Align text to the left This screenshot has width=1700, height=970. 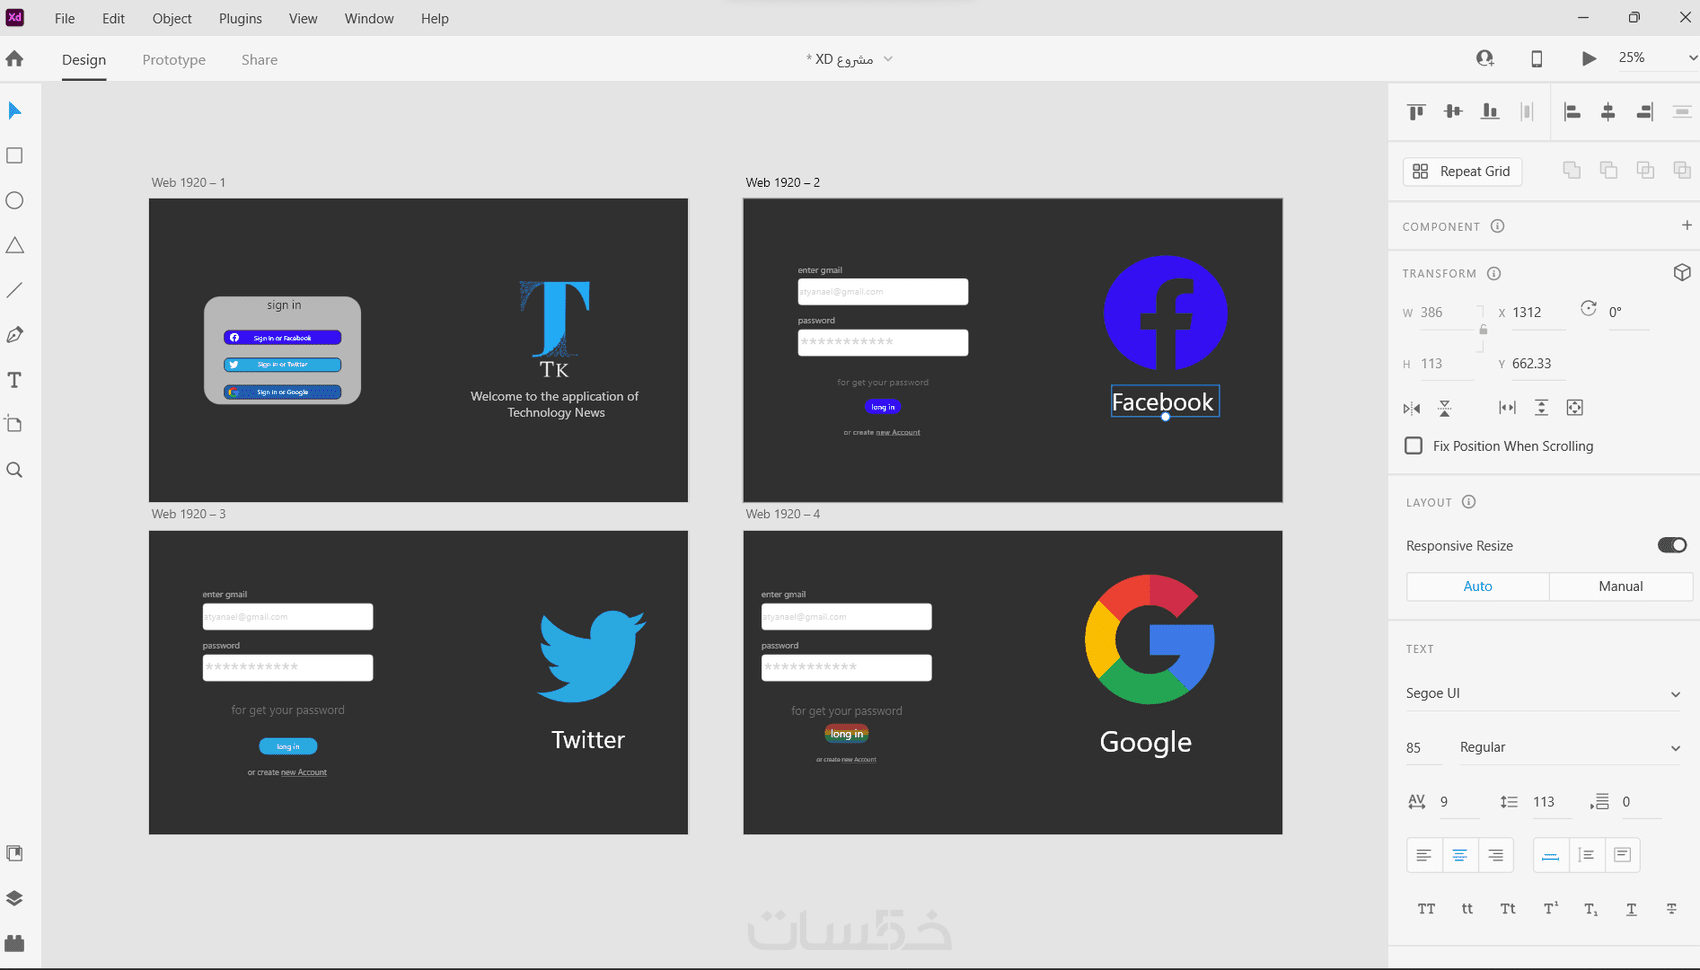pos(1424,855)
